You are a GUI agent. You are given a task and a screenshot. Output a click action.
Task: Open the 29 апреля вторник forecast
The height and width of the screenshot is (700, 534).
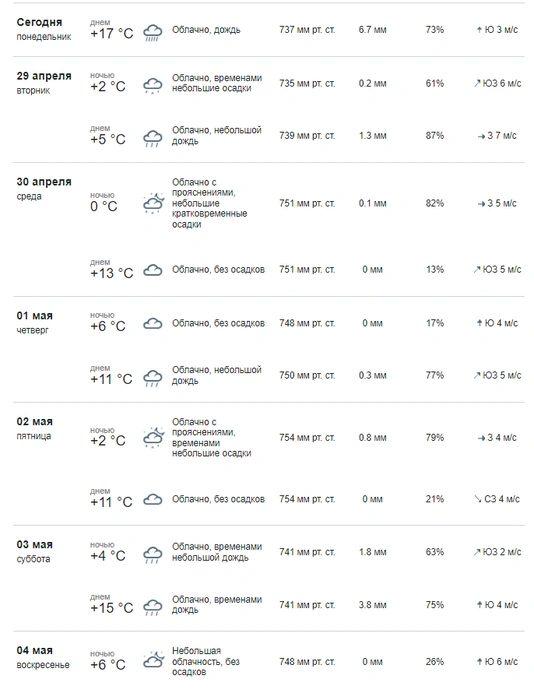point(44,83)
